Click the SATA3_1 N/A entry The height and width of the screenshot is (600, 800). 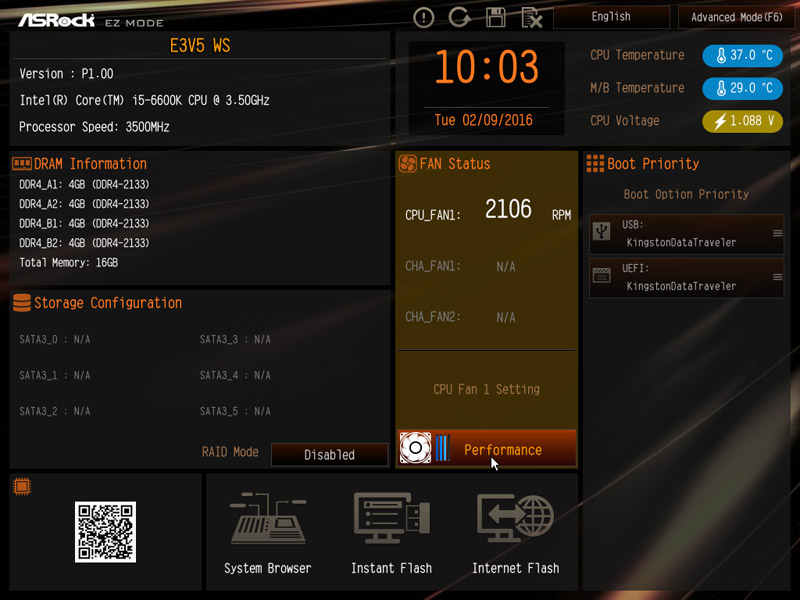point(55,376)
